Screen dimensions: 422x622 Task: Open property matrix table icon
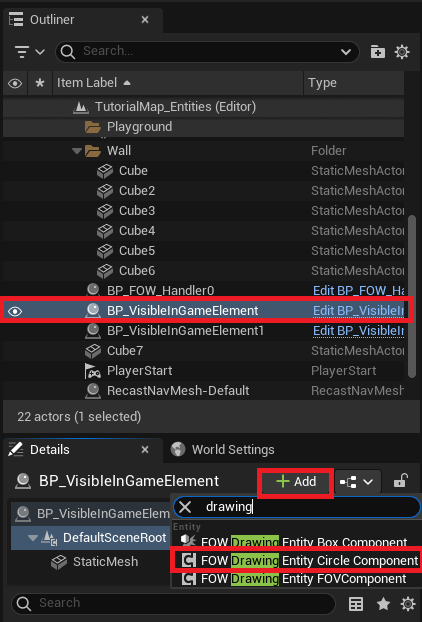pyautogui.click(x=356, y=604)
